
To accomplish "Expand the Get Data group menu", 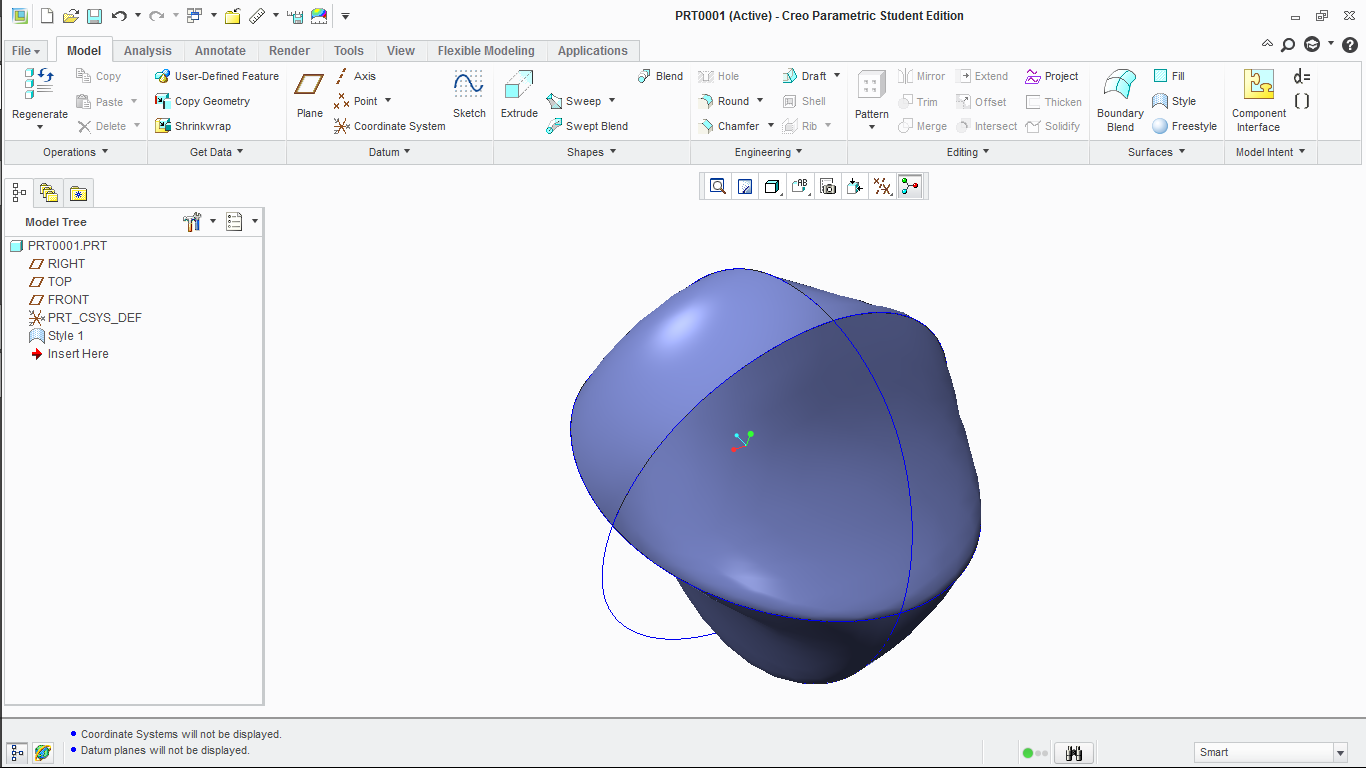I will coord(217,152).
